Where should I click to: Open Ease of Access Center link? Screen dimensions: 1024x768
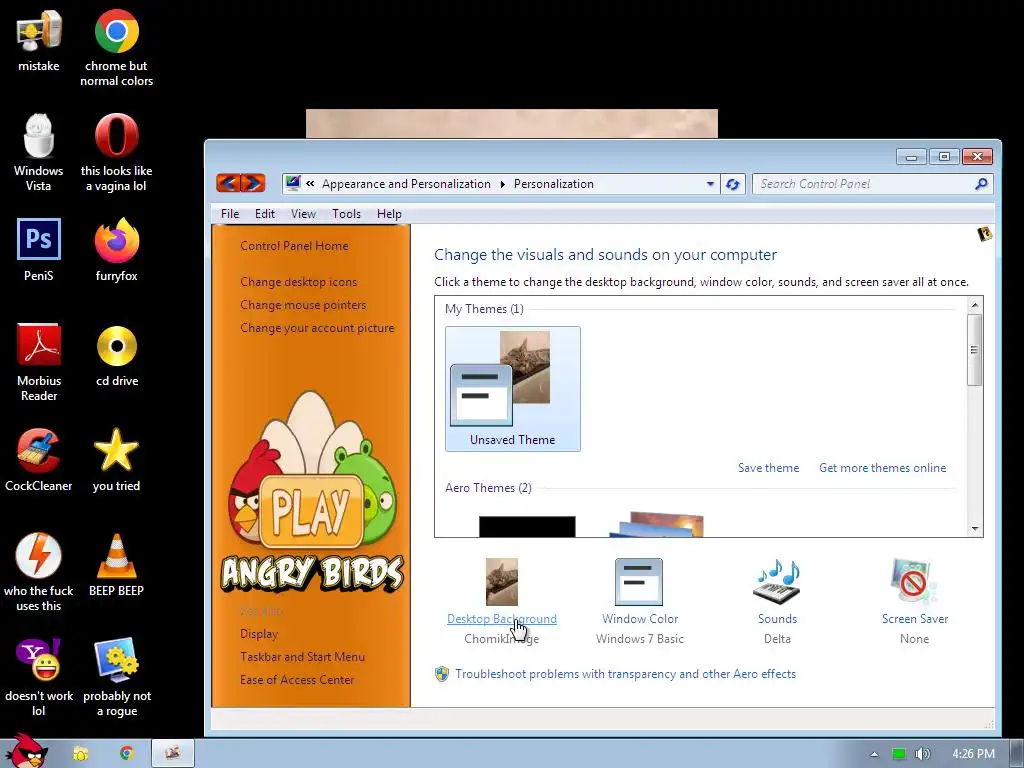(x=296, y=679)
